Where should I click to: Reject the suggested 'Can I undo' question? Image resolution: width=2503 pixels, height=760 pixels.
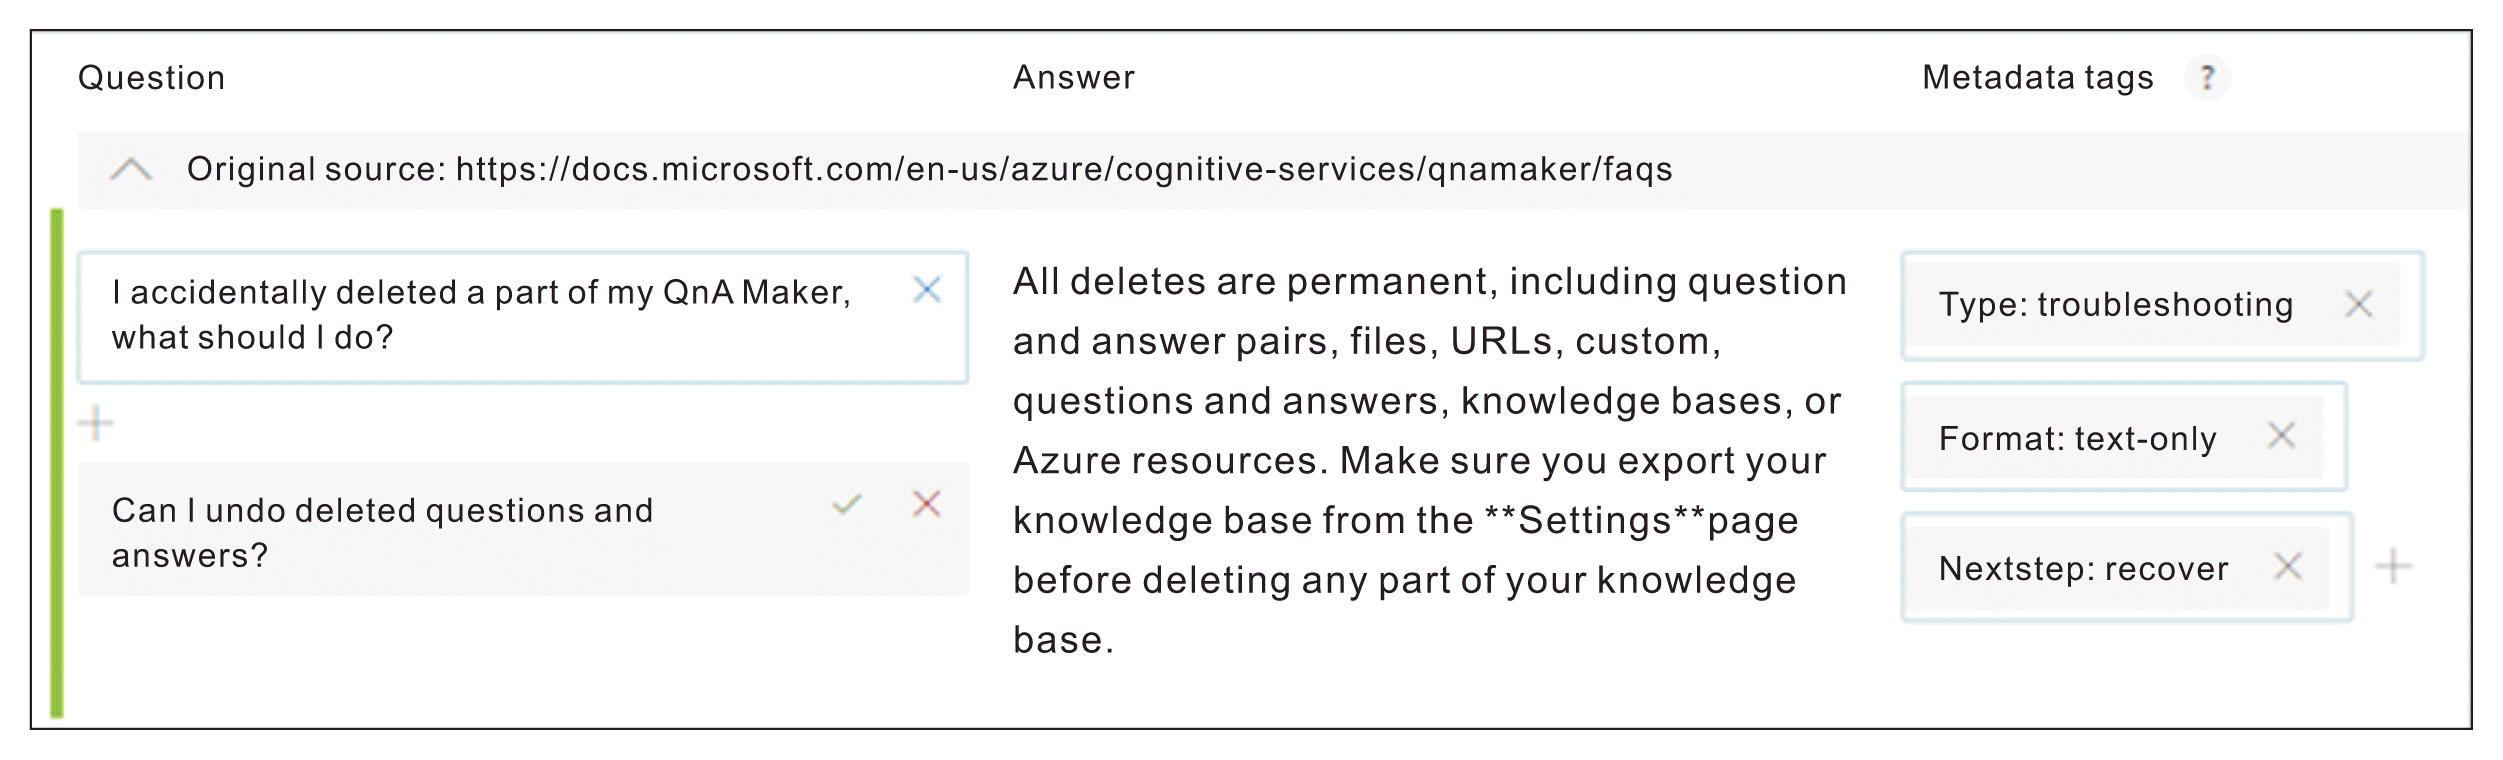927,504
